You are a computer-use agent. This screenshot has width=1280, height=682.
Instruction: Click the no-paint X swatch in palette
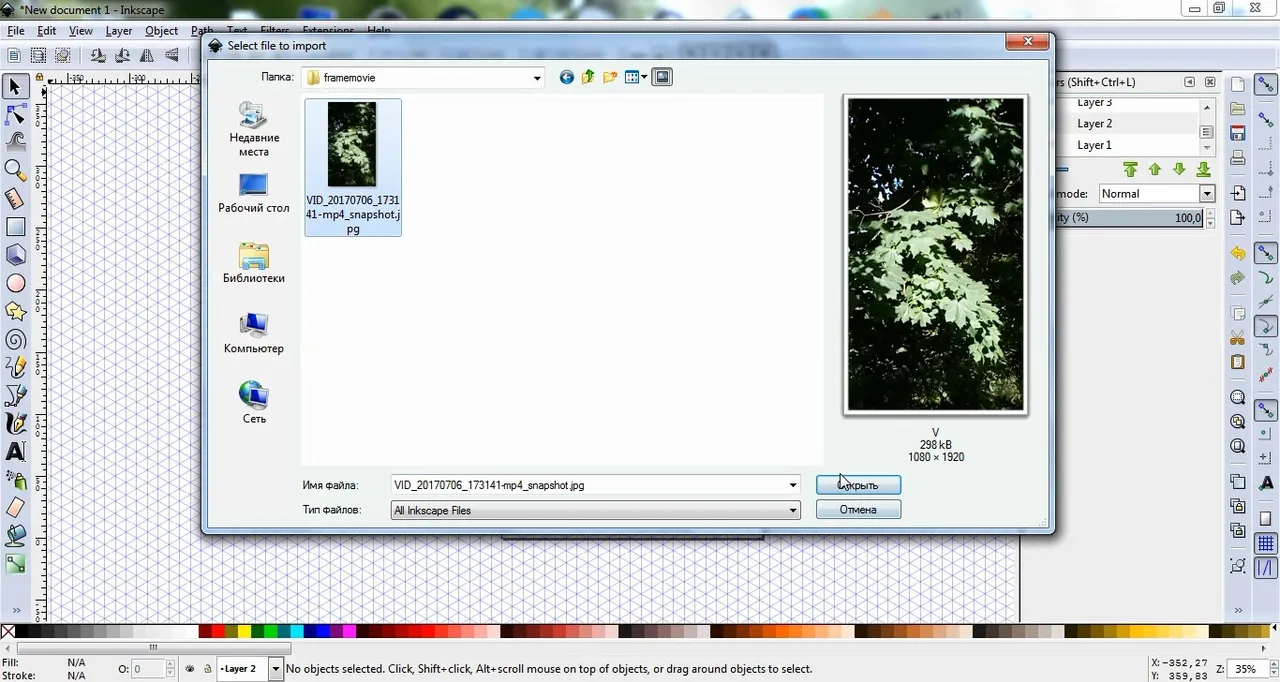[x=8, y=631]
